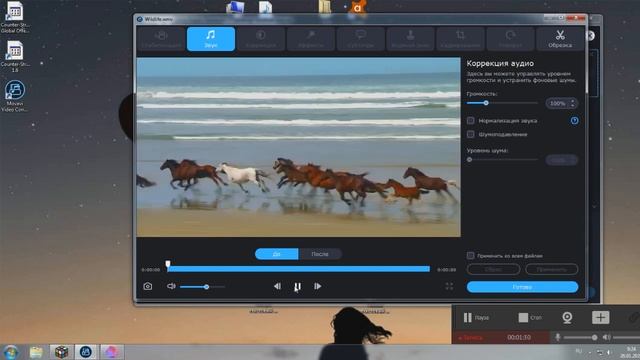Check the apply-to-all-files checkbox

pos(471,256)
